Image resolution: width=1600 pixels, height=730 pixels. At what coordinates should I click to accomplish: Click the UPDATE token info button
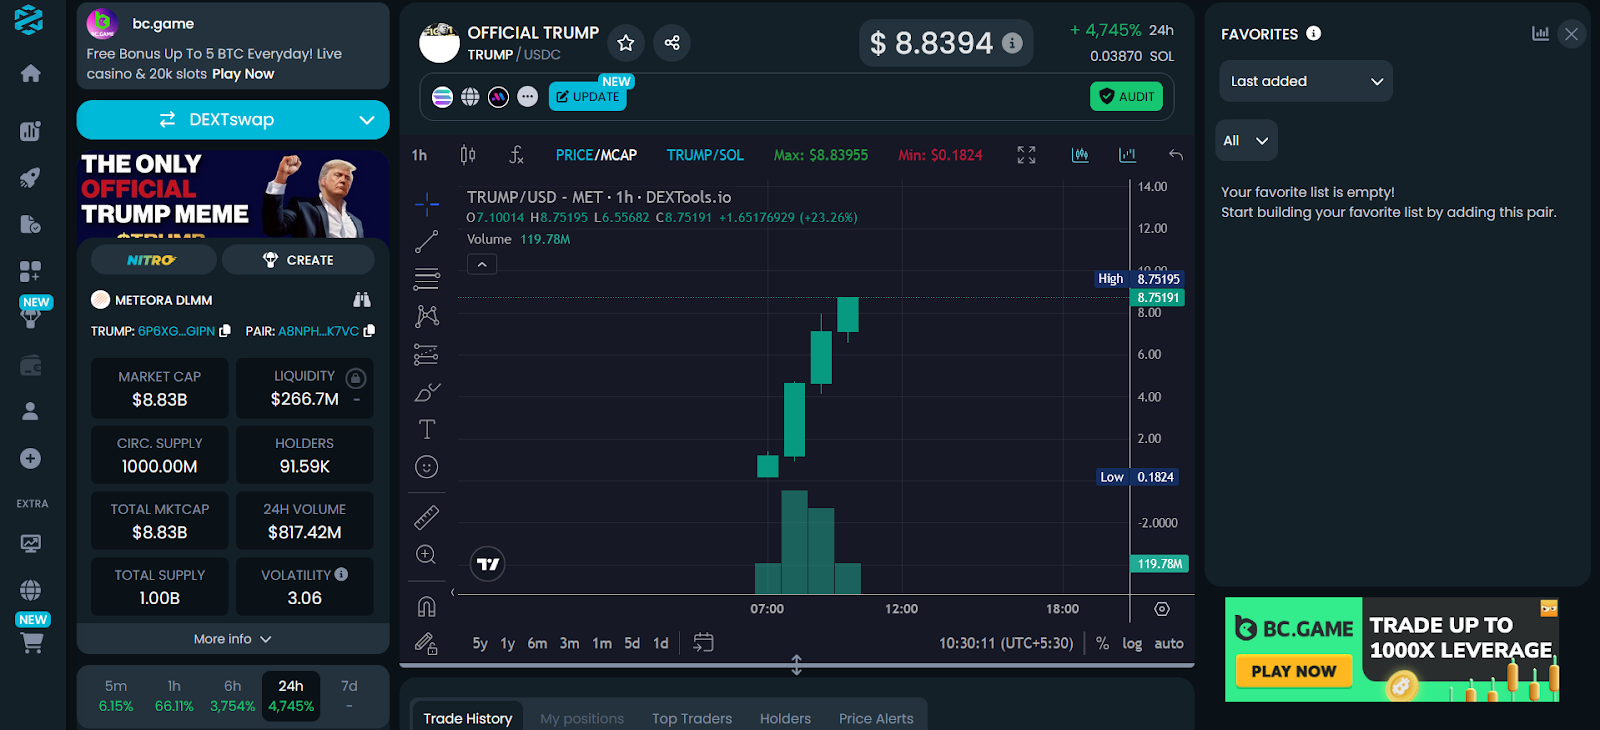coord(587,97)
